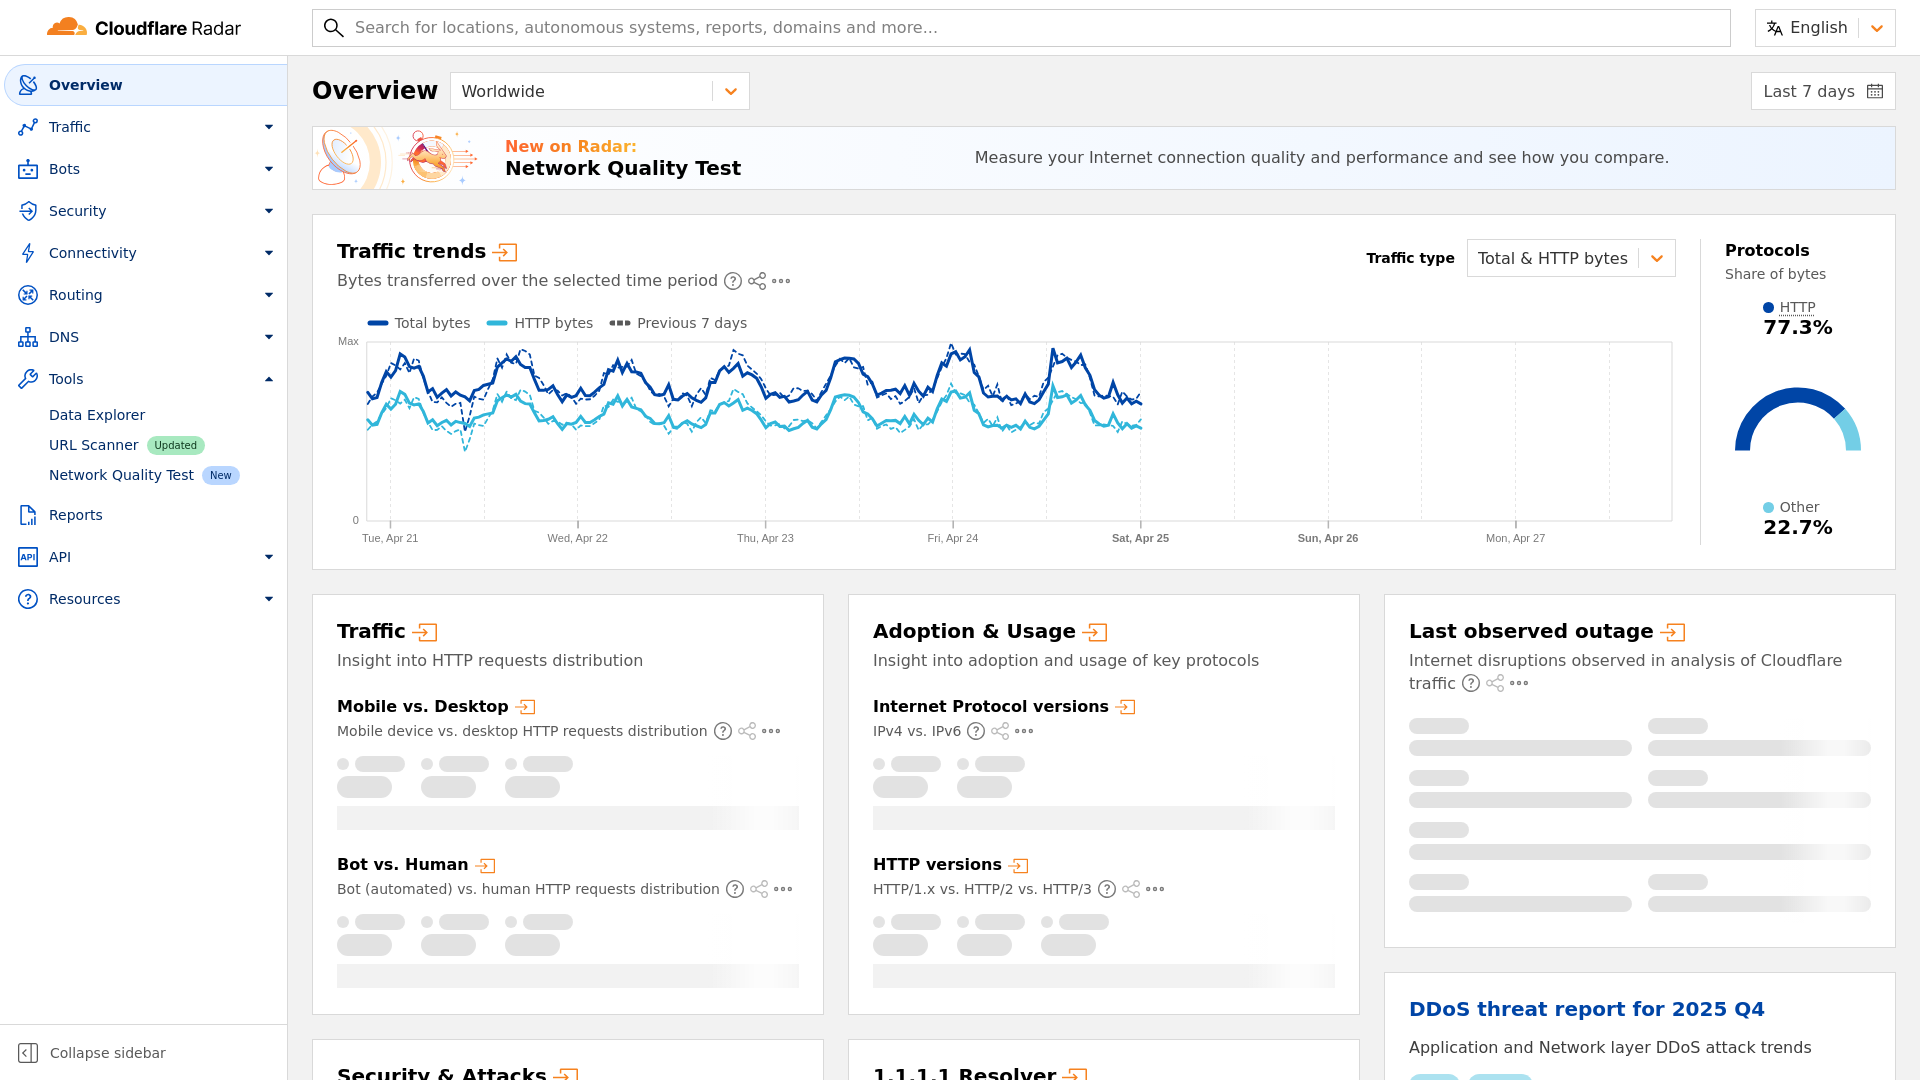The width and height of the screenshot is (1920, 1080).
Task: Open the DDoS threat report for 2025 Q4 link
Action: pyautogui.click(x=1586, y=1009)
